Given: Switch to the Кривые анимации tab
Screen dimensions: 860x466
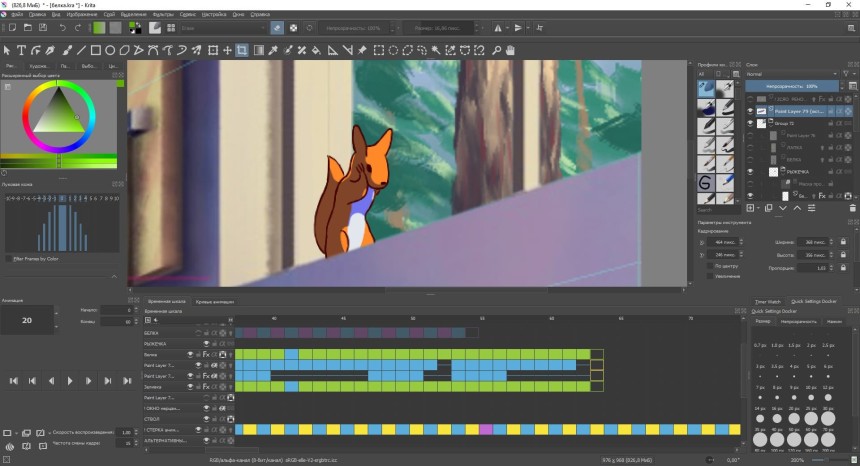Looking at the screenshot, I should (216, 300).
